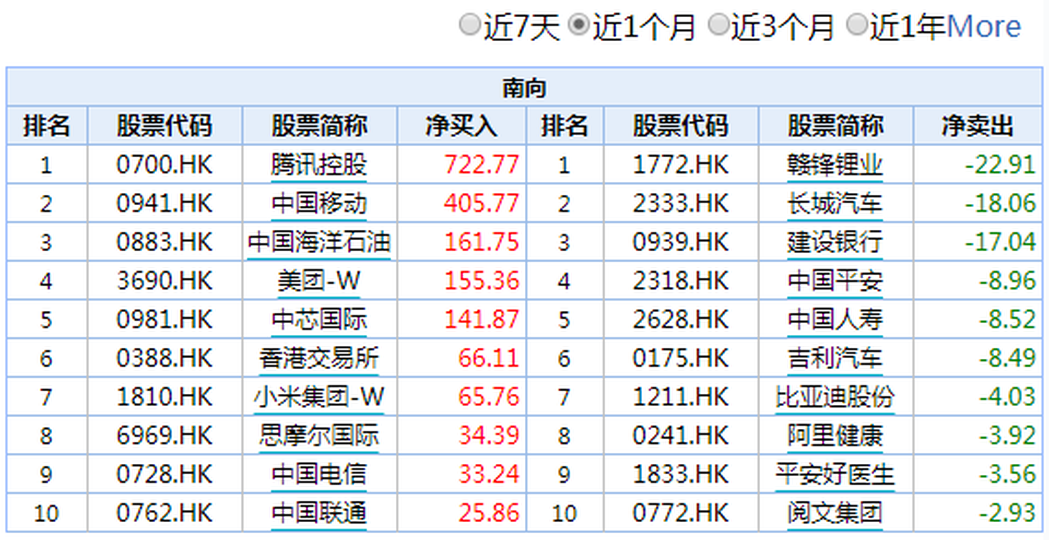Click the 长城汽车 stock name
The image size is (1049, 540).
[835, 203]
